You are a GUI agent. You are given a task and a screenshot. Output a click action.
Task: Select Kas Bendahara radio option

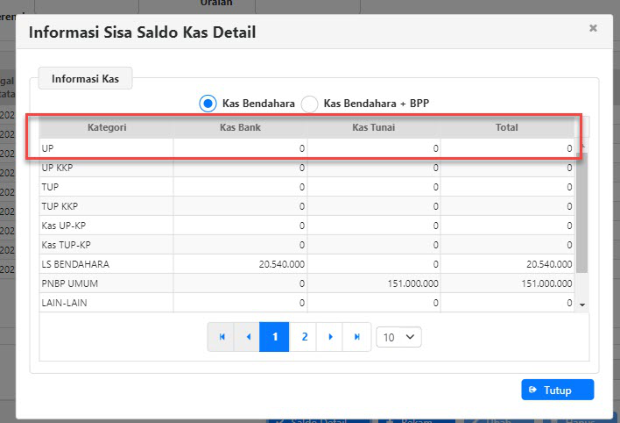(208, 103)
